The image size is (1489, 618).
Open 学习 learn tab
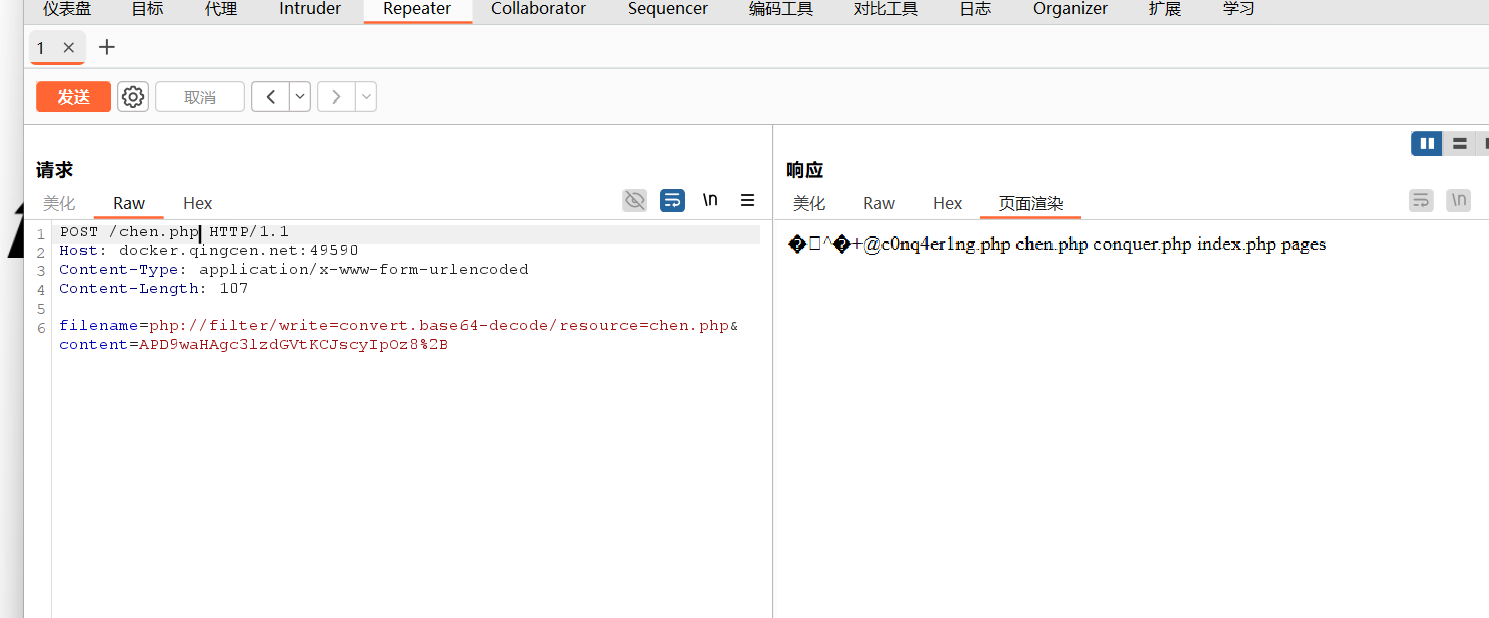click(x=1239, y=9)
